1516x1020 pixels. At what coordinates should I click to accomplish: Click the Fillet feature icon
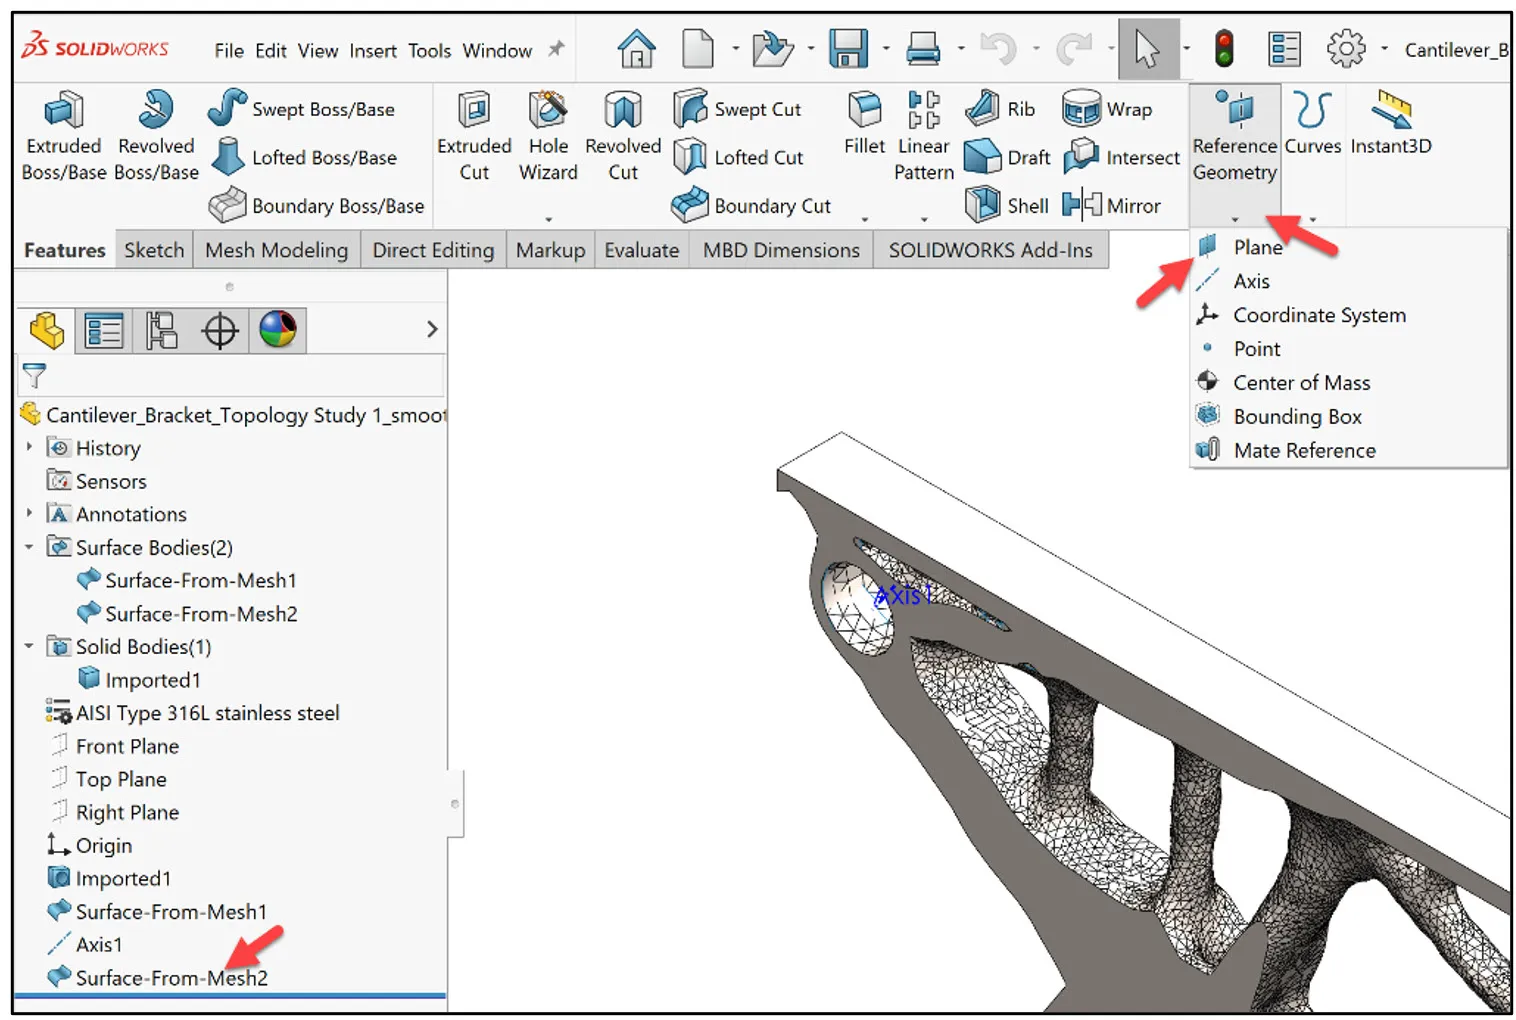coord(864,111)
